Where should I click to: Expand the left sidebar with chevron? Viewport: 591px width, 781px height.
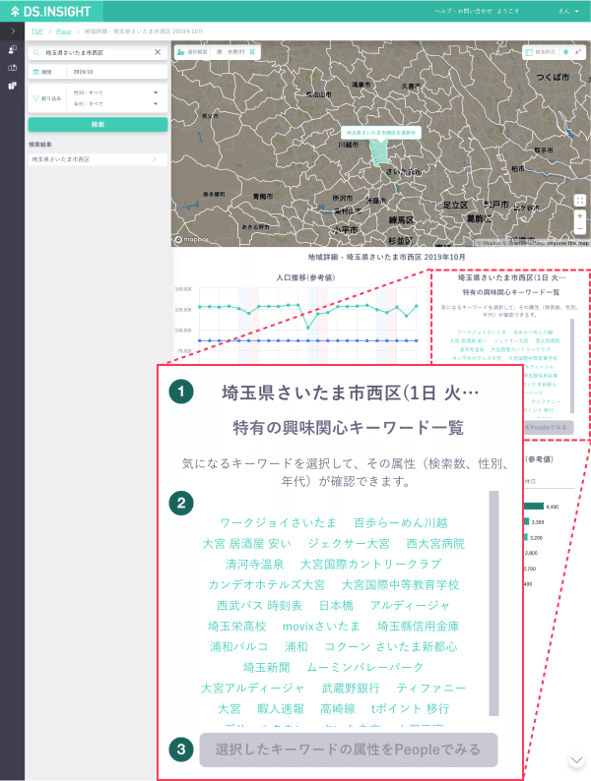pos(12,31)
